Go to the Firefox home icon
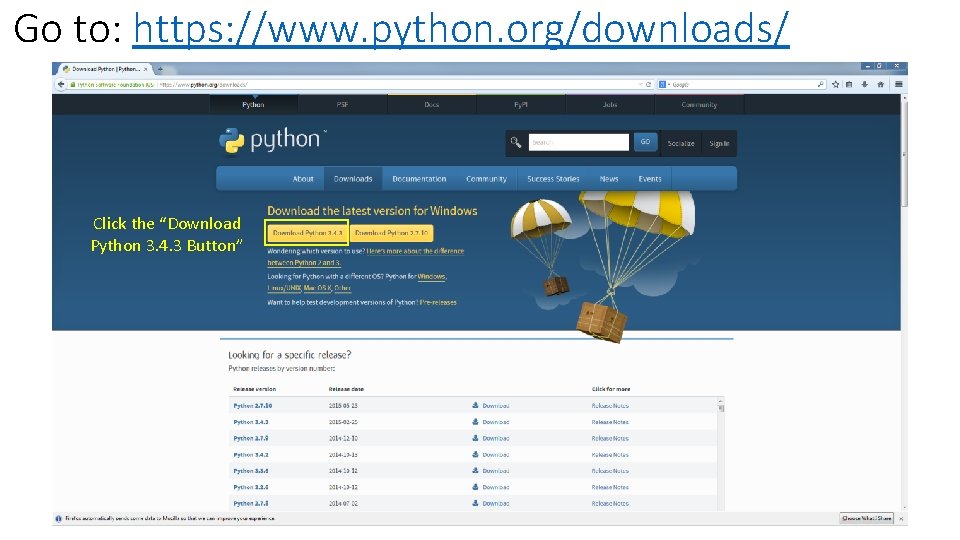The width and height of the screenshot is (960, 540). click(880, 84)
